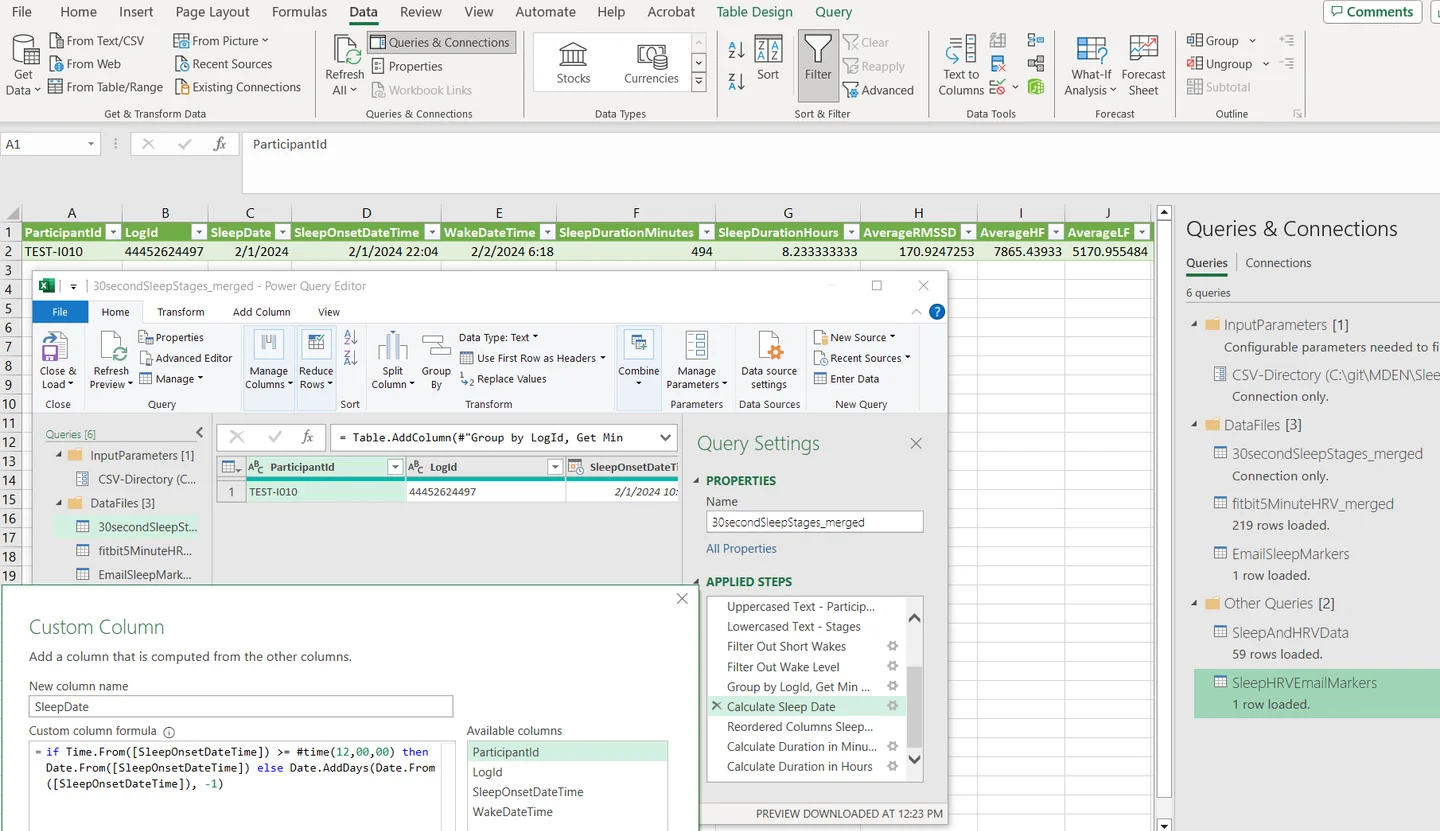1440x831 pixels.
Task: Click Refresh Preview in Power Query Editor
Action: (x=111, y=362)
